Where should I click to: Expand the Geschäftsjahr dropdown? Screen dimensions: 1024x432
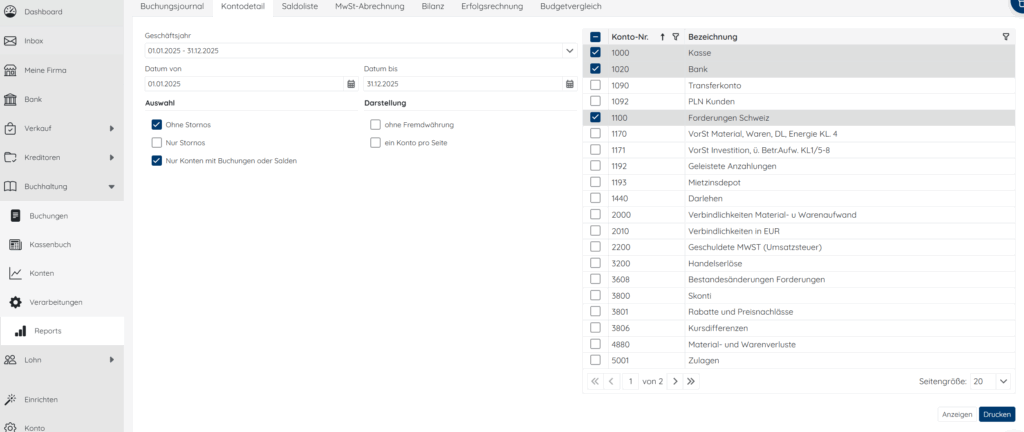coord(570,50)
